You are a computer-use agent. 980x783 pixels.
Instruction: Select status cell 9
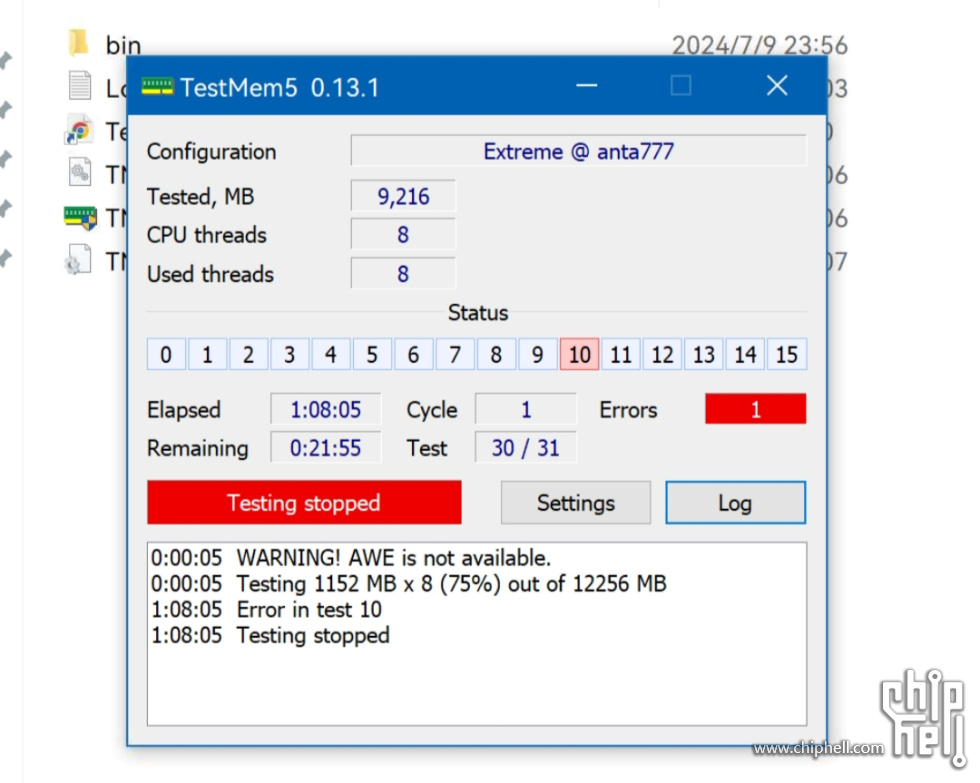[538, 354]
